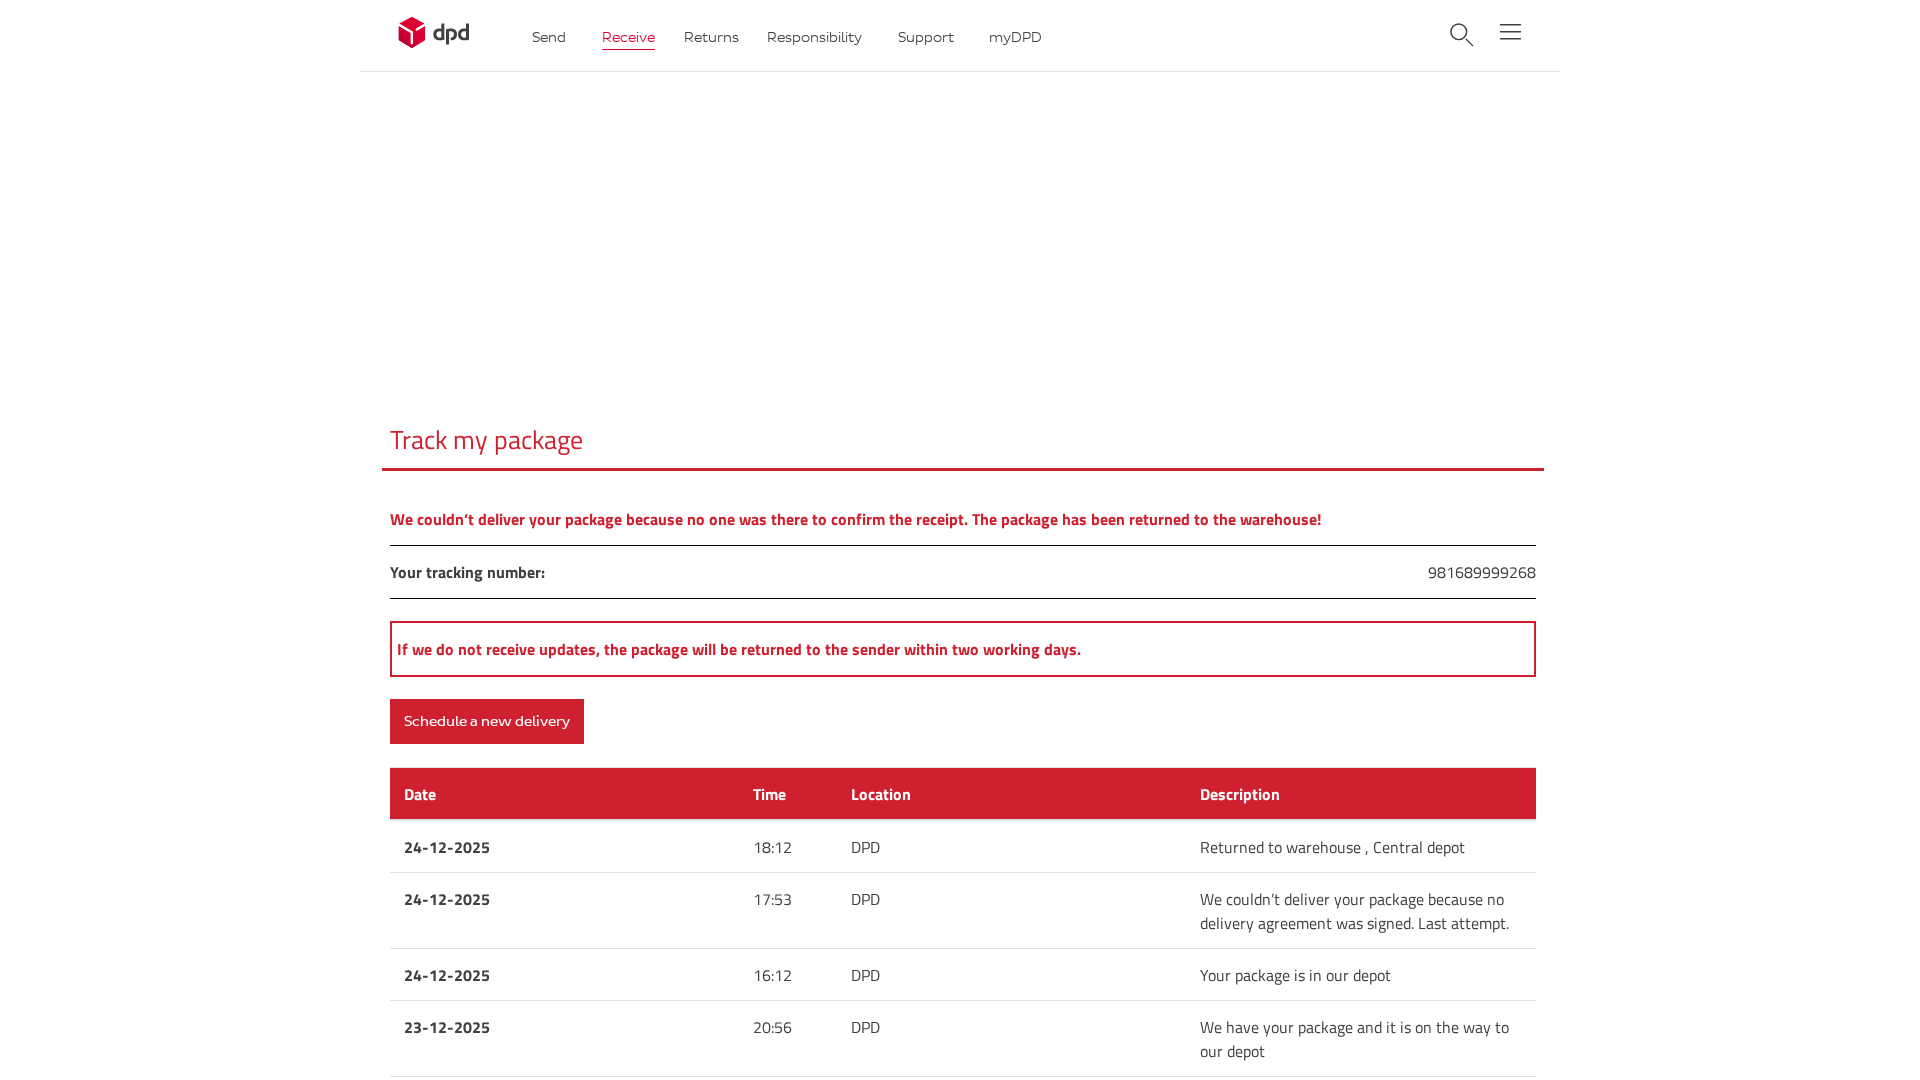
Task: Select the tracking number 981689999268
Action: (1481, 572)
